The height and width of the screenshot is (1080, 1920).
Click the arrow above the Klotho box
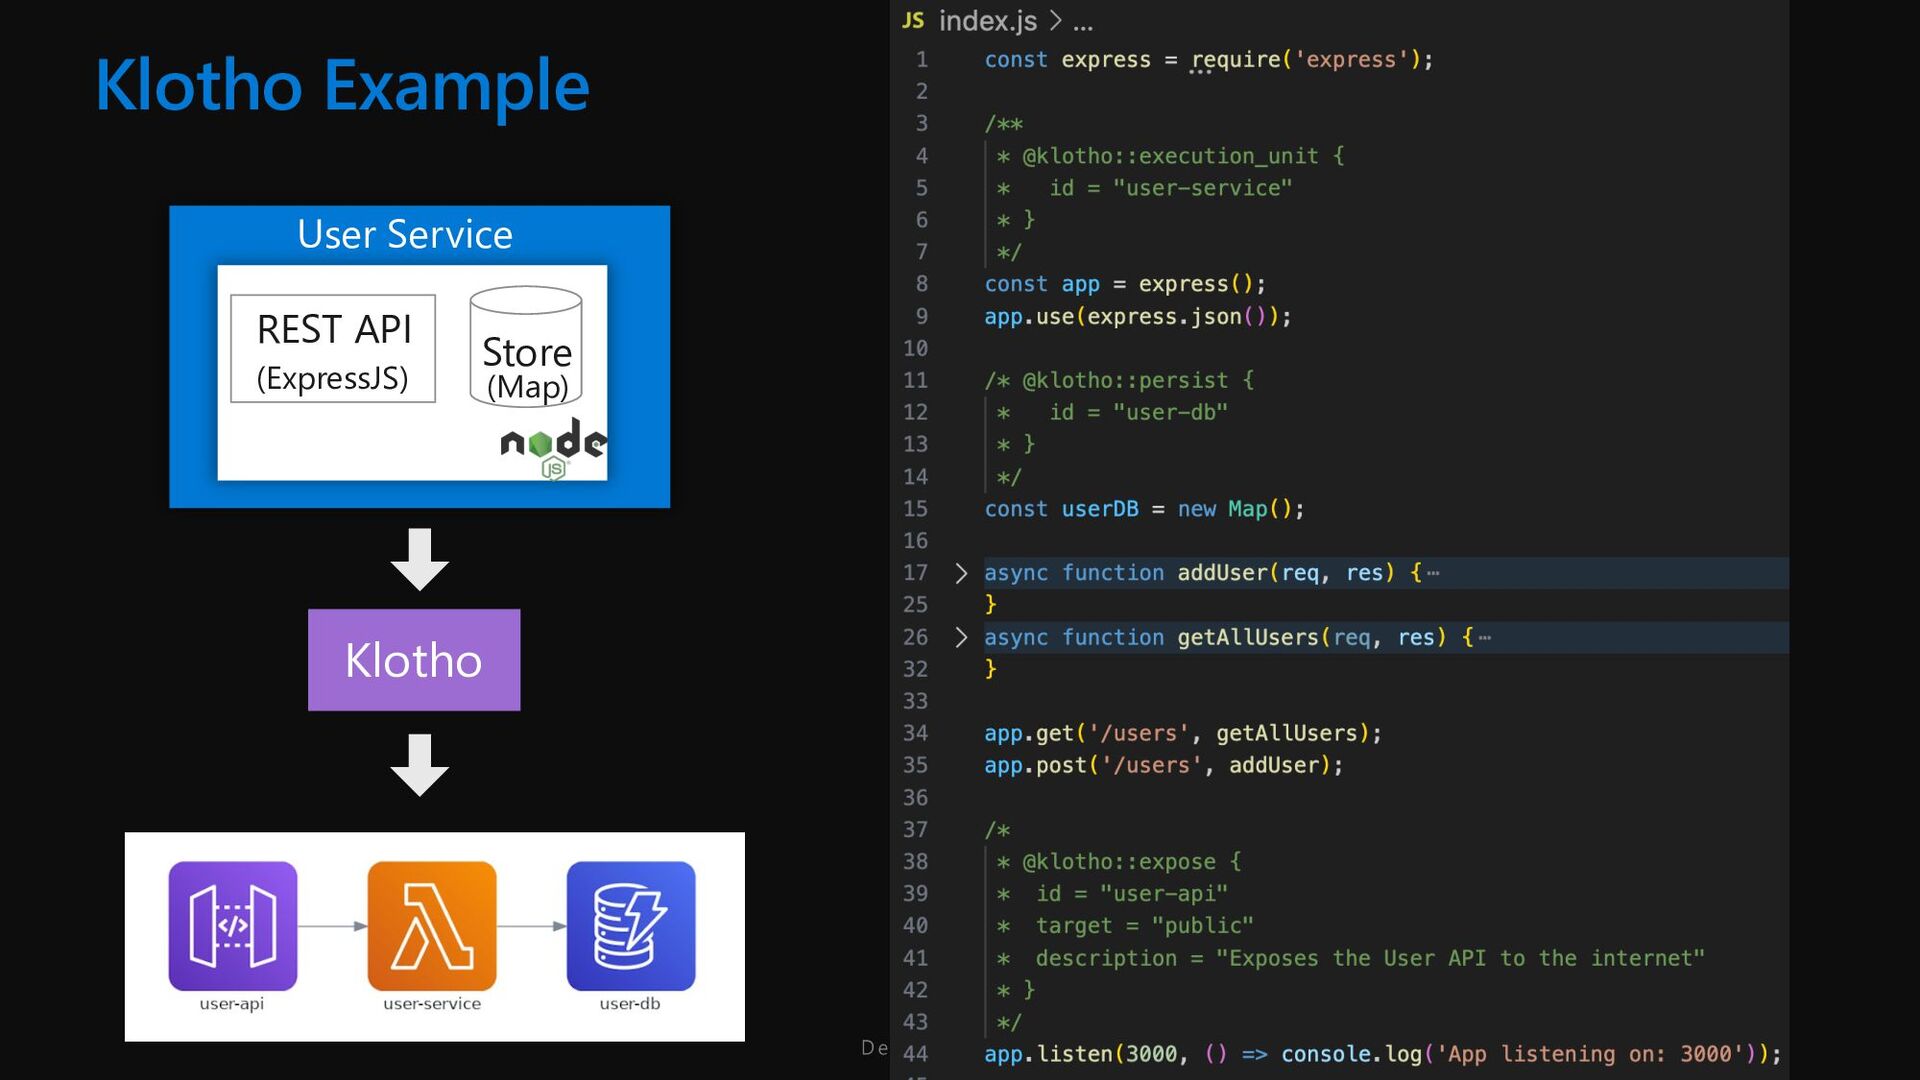click(420, 559)
